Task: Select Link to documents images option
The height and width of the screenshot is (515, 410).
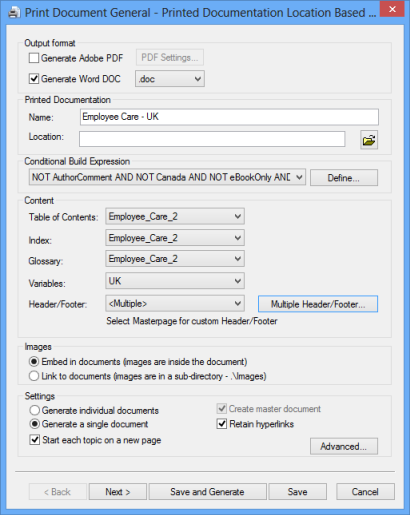Action: [x=34, y=376]
